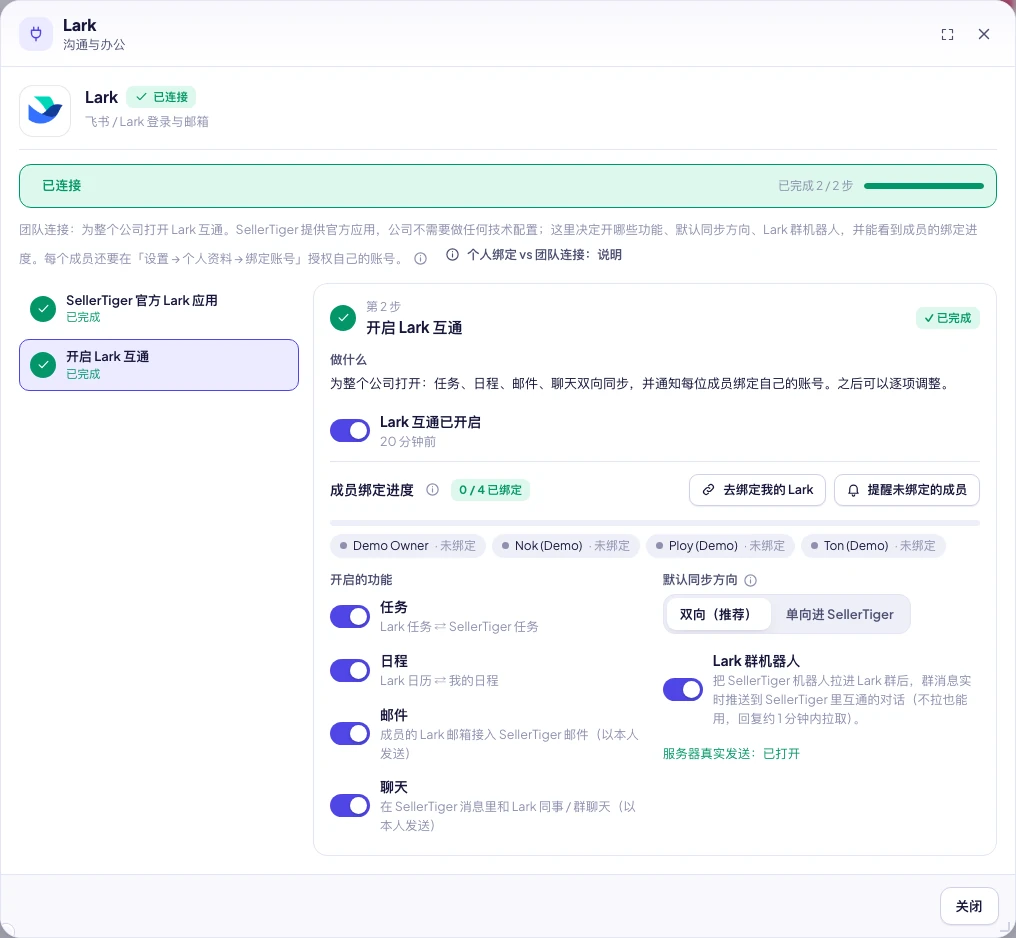The width and height of the screenshot is (1016, 938).
Task: Click the plug icon beside the Lark title
Action: tap(36, 34)
